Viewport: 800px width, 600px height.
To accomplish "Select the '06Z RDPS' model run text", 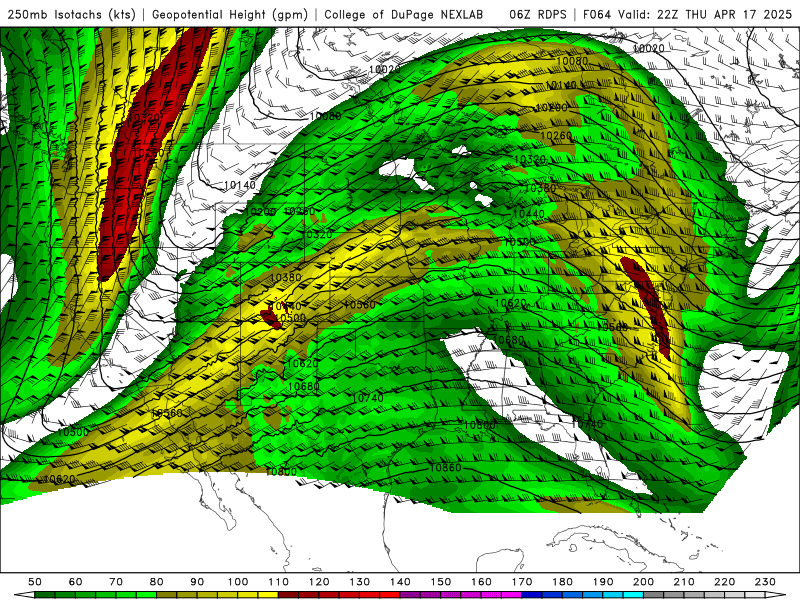I will pos(538,14).
